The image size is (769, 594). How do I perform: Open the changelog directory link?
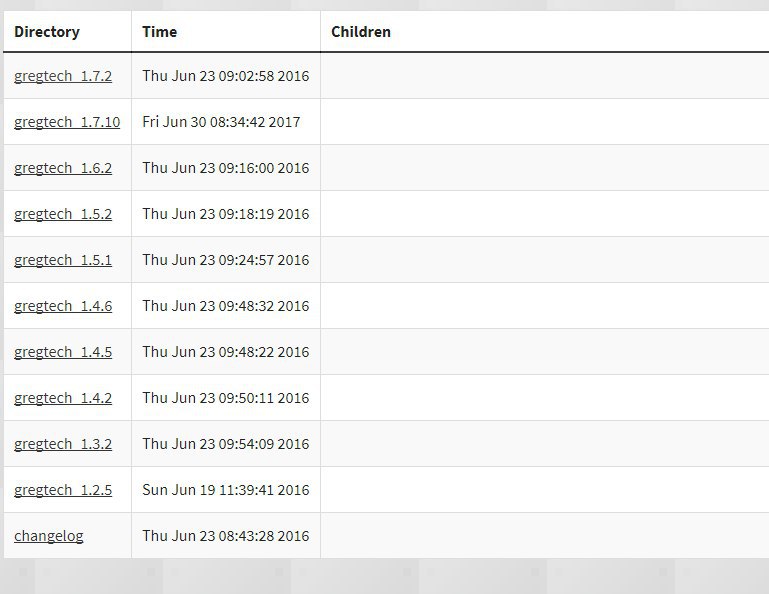49,536
